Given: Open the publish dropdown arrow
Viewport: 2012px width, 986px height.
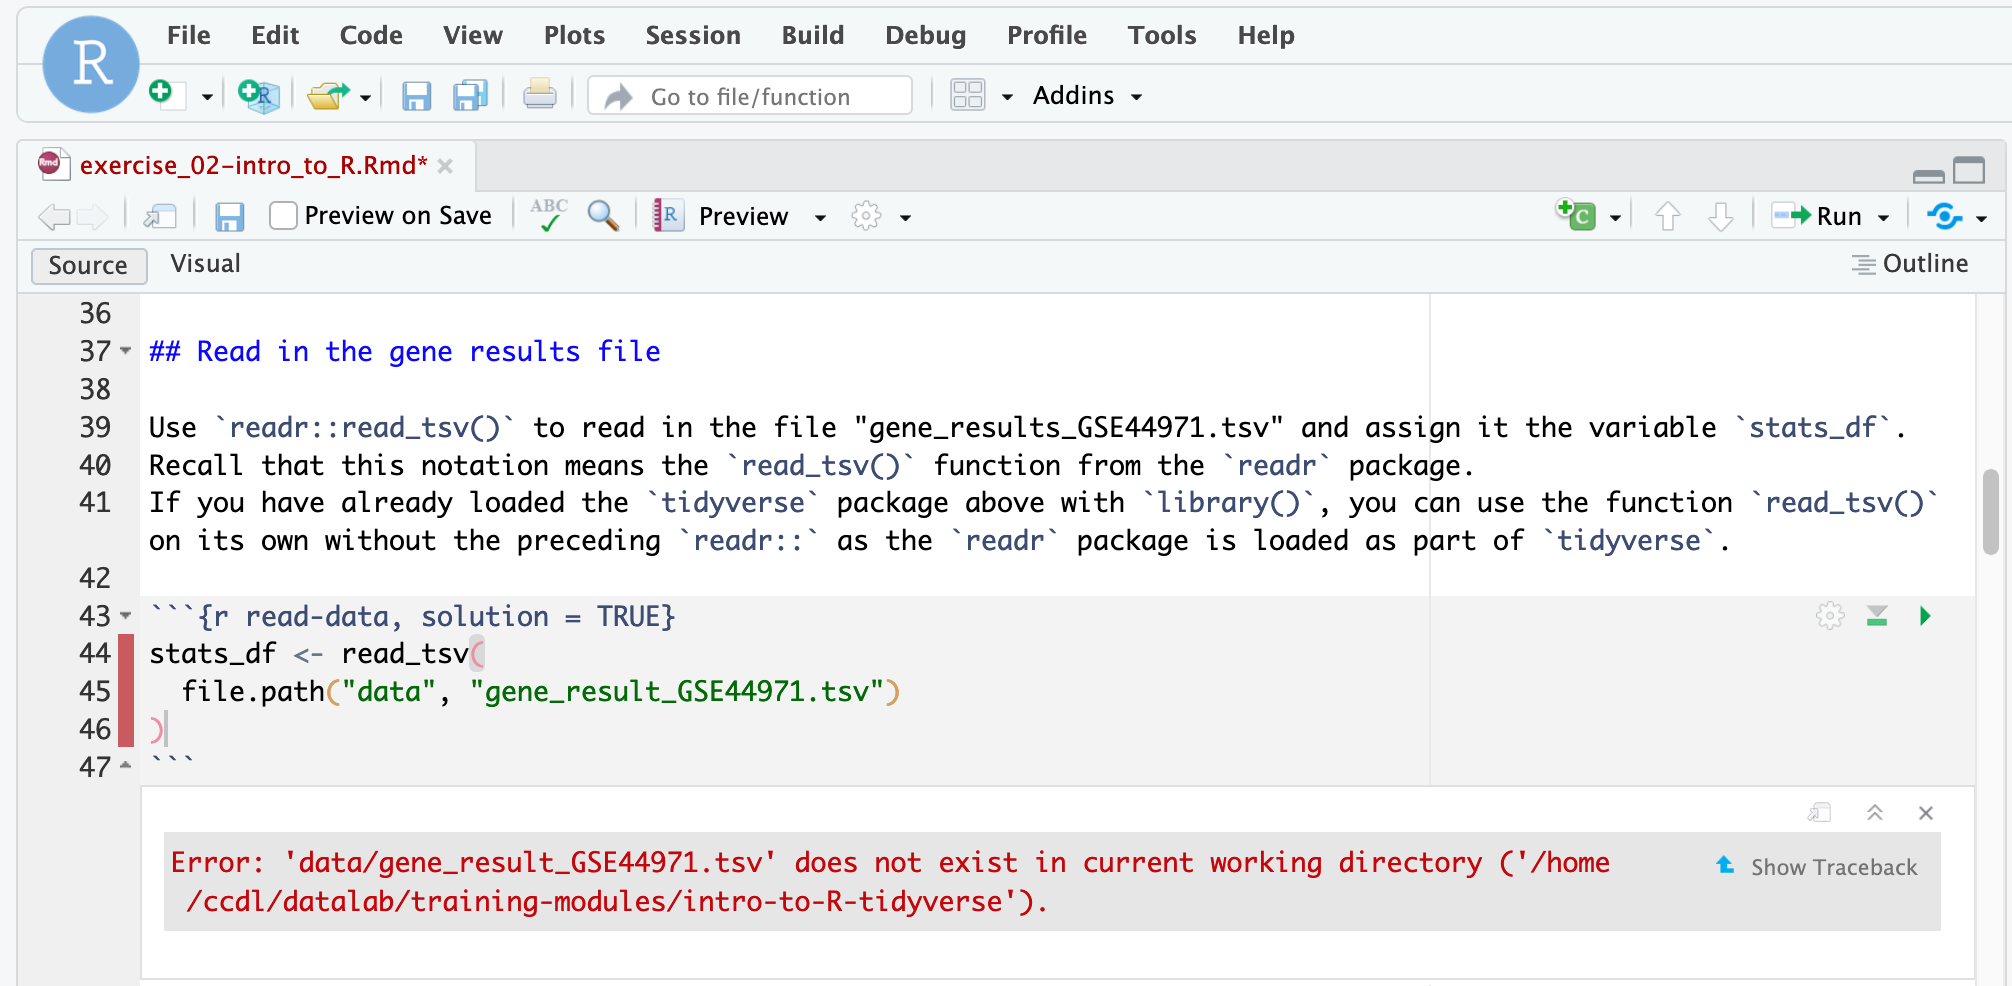Looking at the screenshot, I should (1981, 218).
